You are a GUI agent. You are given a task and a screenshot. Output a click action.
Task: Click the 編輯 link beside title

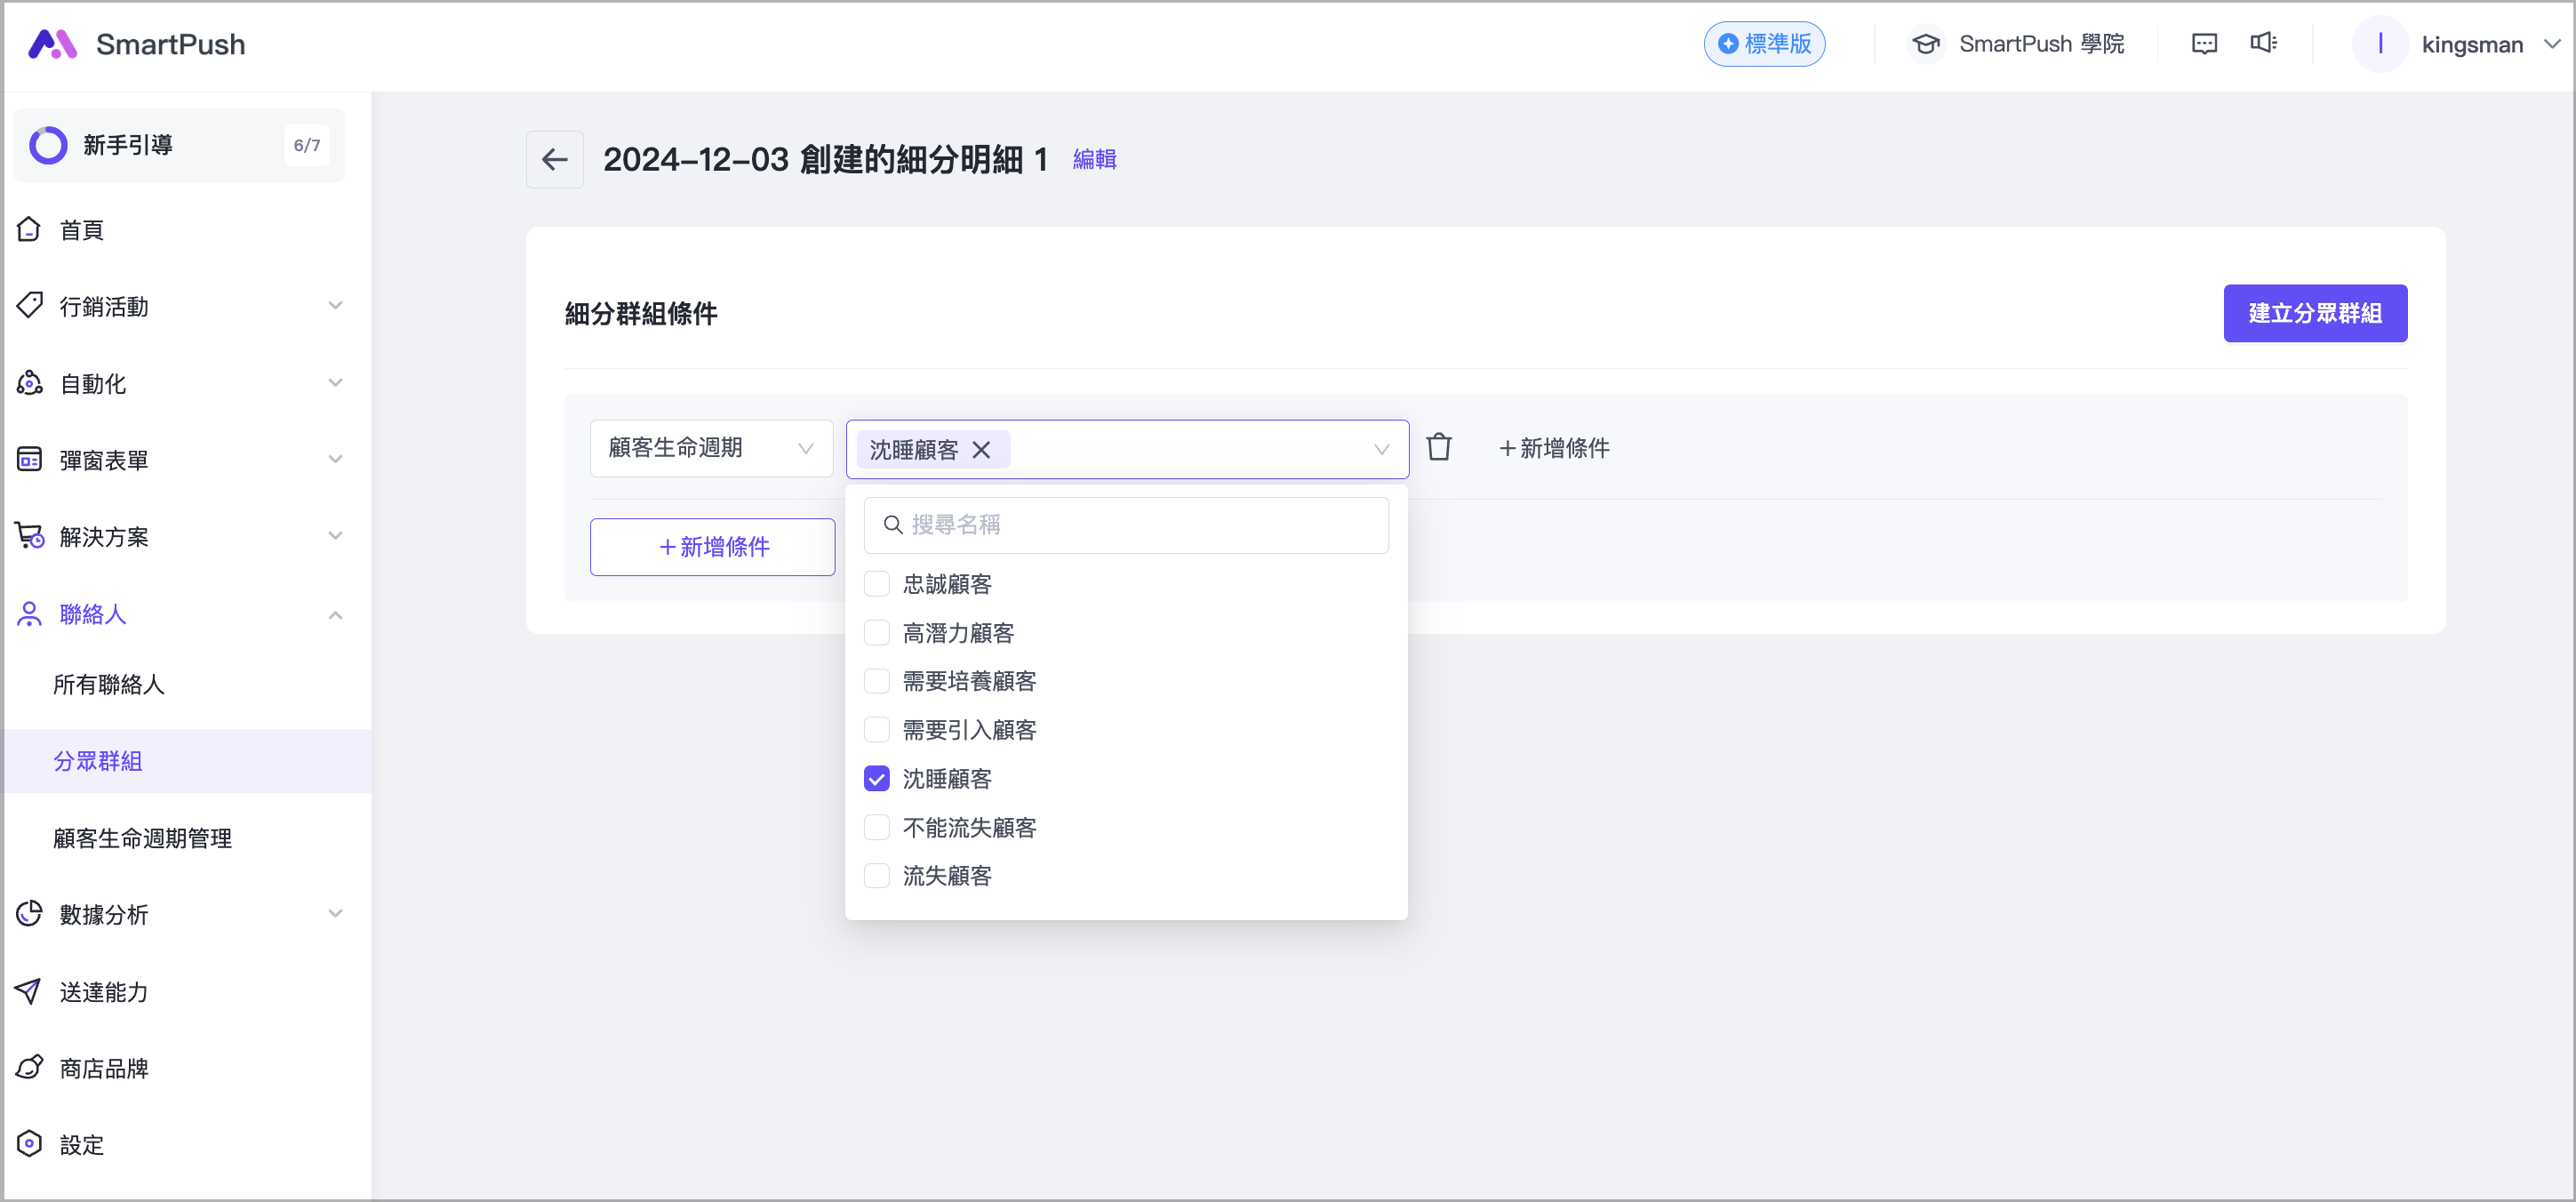click(1094, 159)
